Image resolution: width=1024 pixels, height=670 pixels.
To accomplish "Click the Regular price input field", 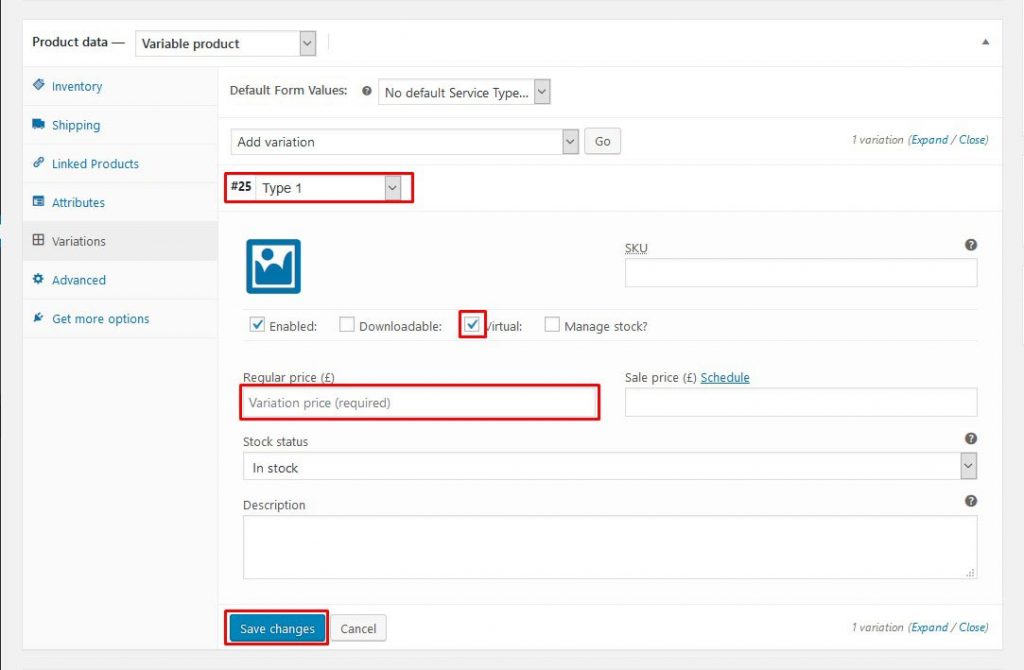I will coord(420,401).
